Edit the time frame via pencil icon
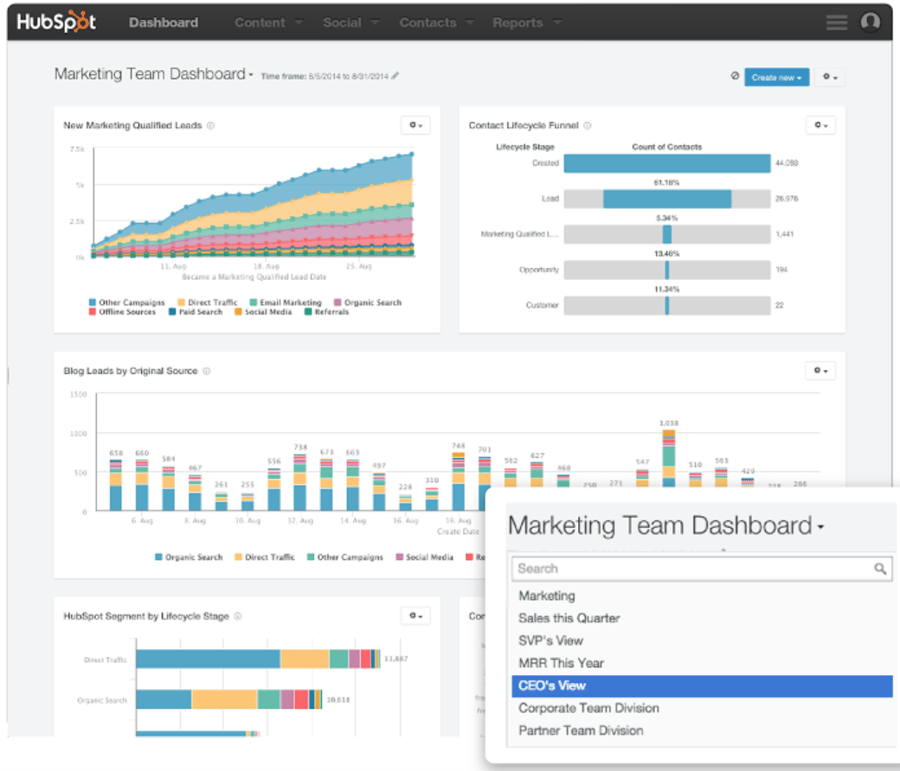 (x=395, y=74)
